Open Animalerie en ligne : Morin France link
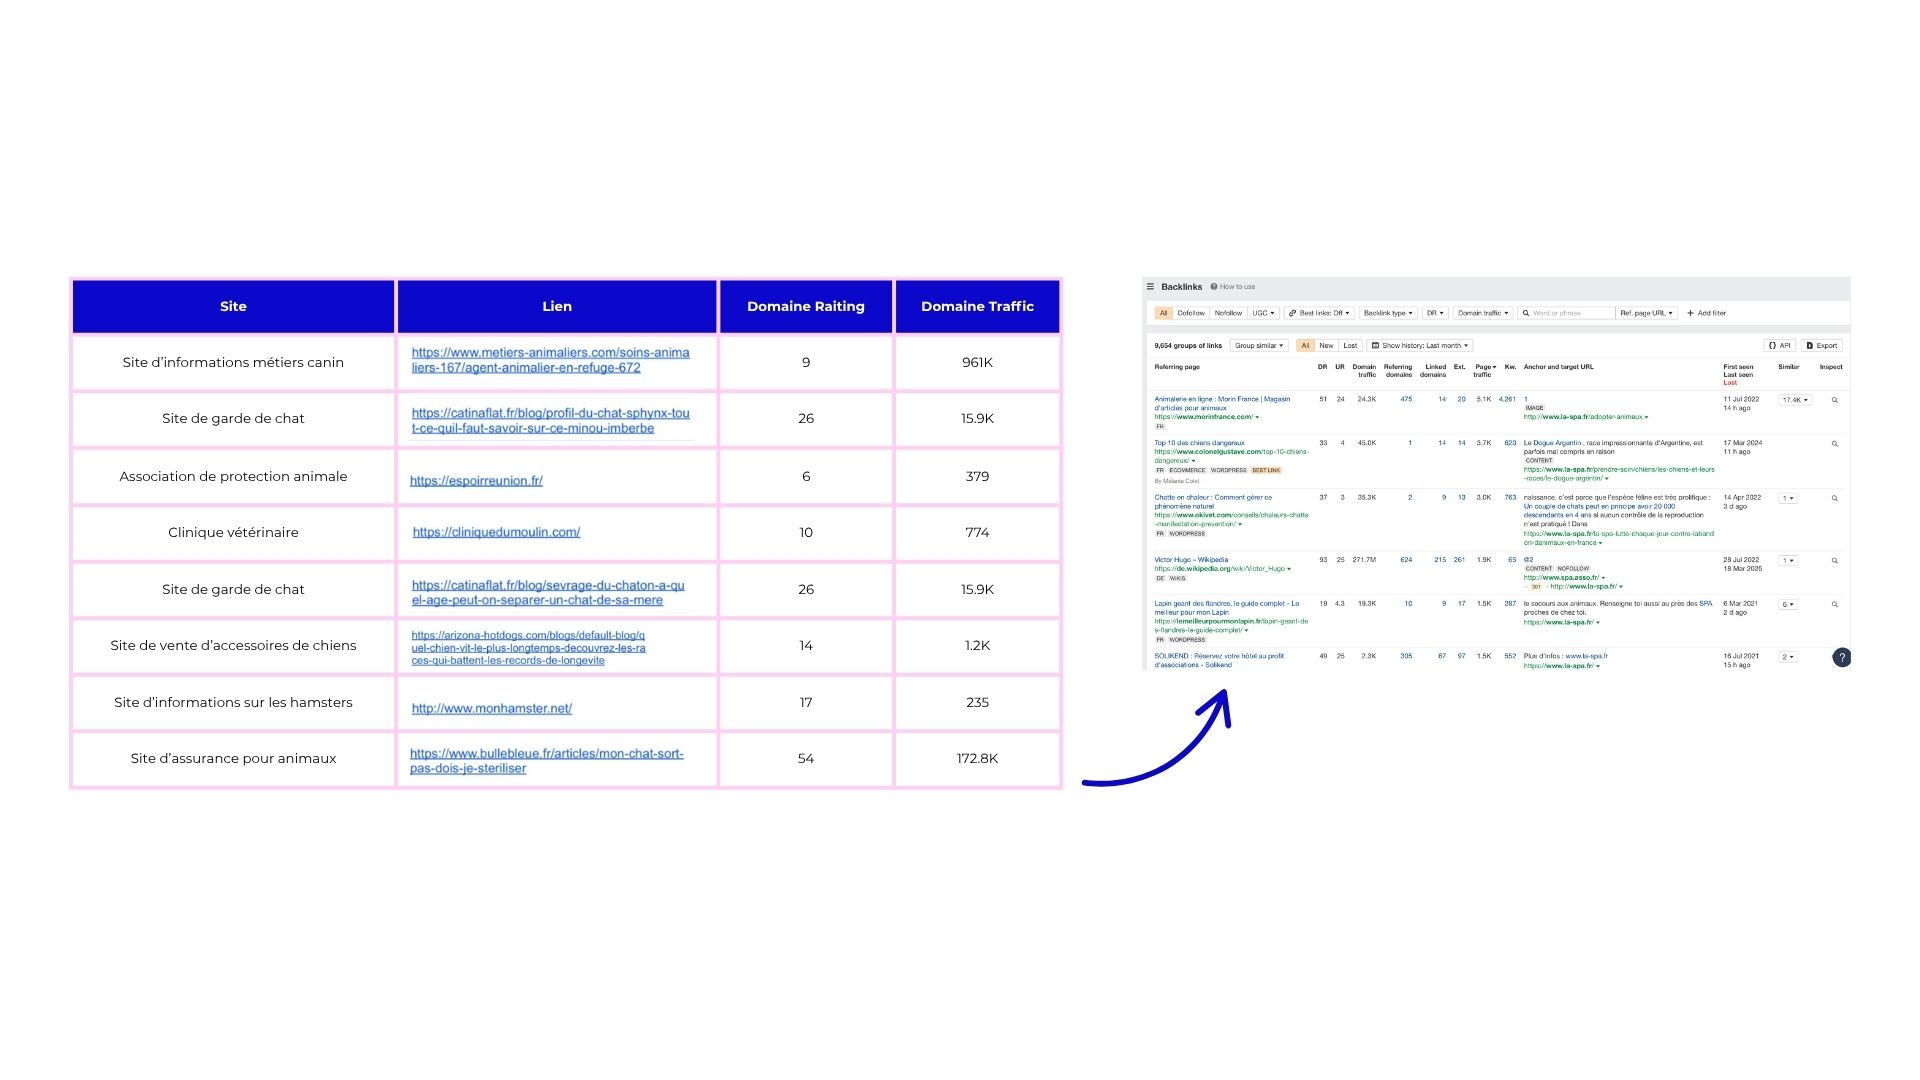Screen dimensions: 1920x1080 (1222, 403)
